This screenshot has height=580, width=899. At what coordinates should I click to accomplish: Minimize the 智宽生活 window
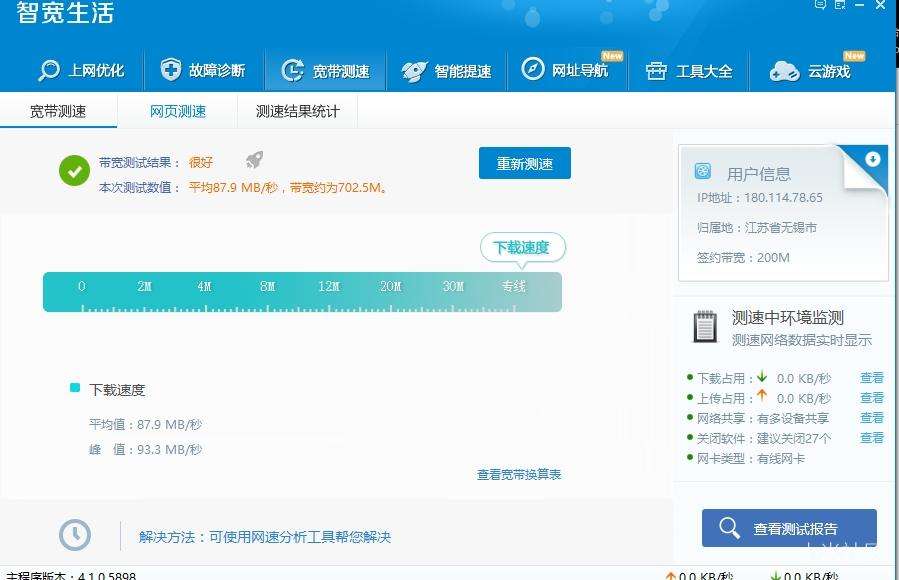click(859, 5)
